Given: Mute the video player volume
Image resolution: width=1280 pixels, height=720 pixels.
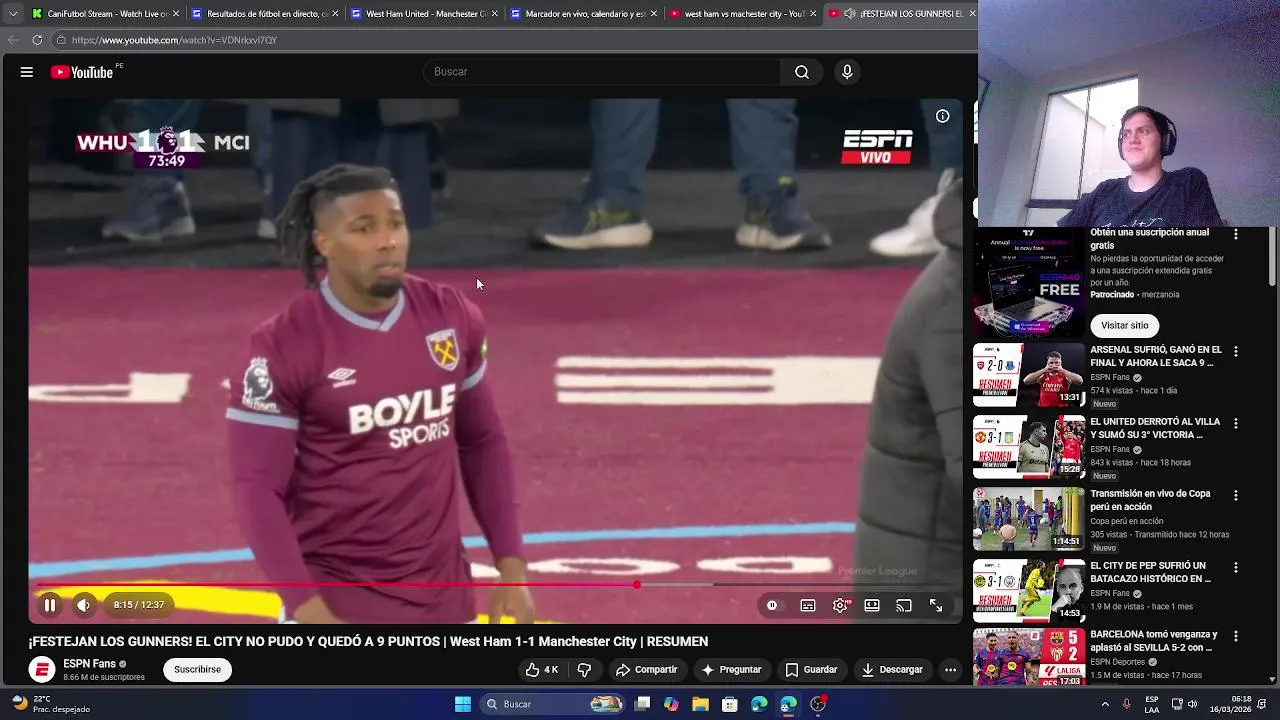Looking at the screenshot, I should click(84, 605).
